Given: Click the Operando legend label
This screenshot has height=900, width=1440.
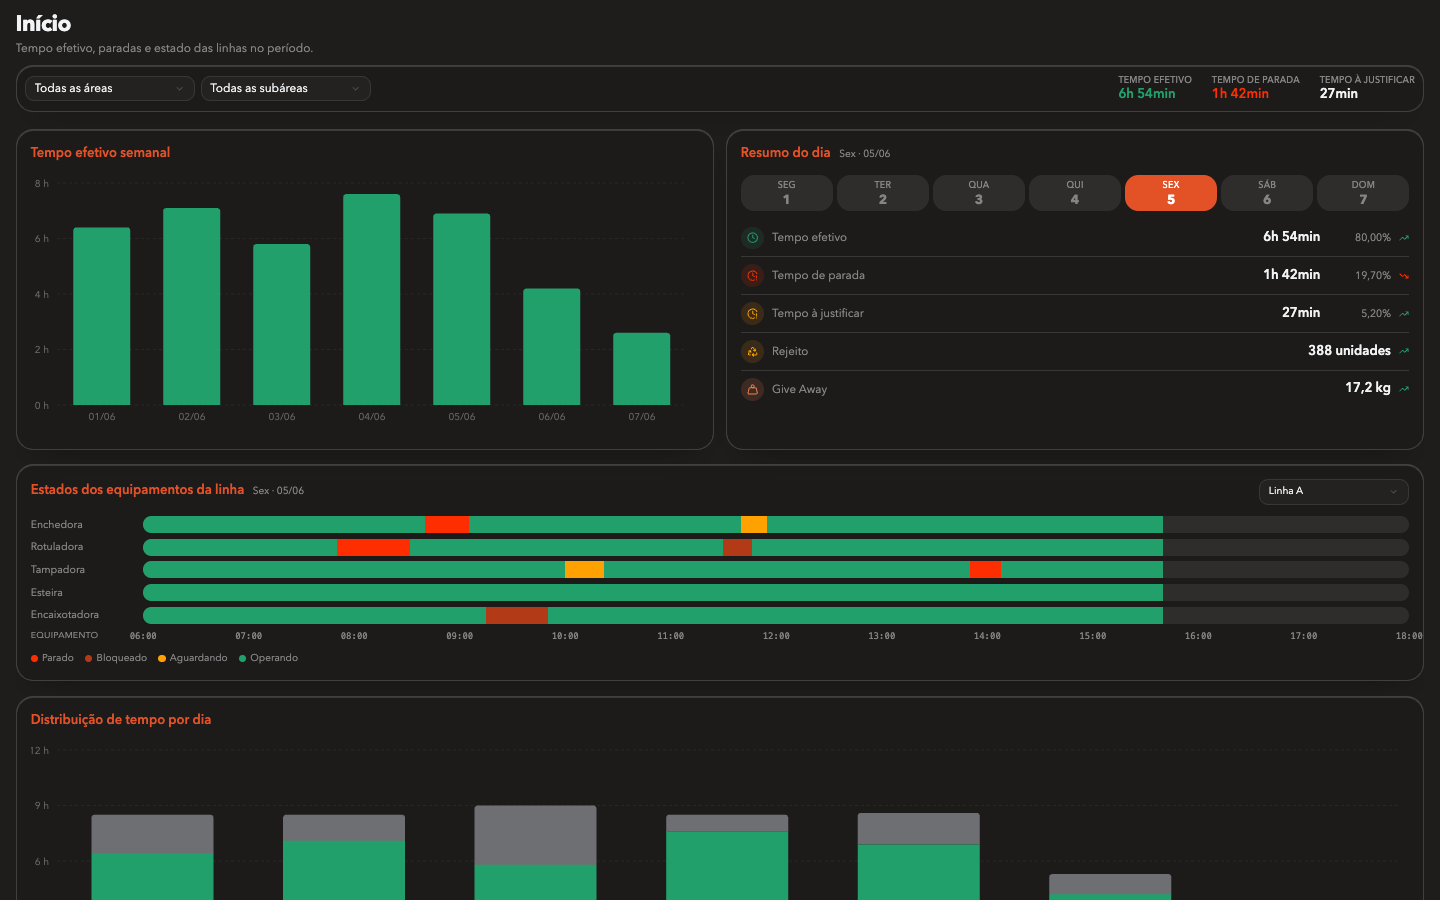Looking at the screenshot, I should tap(274, 658).
